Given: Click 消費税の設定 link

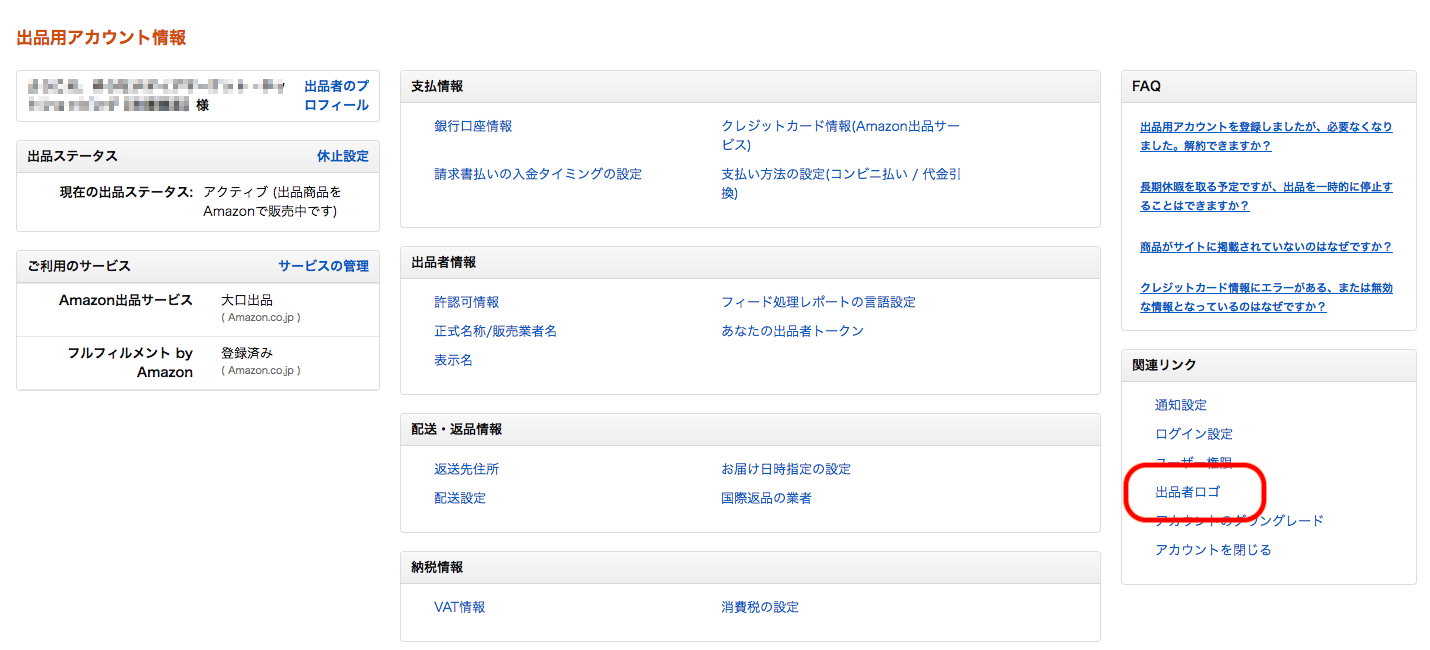Looking at the screenshot, I should (760, 607).
